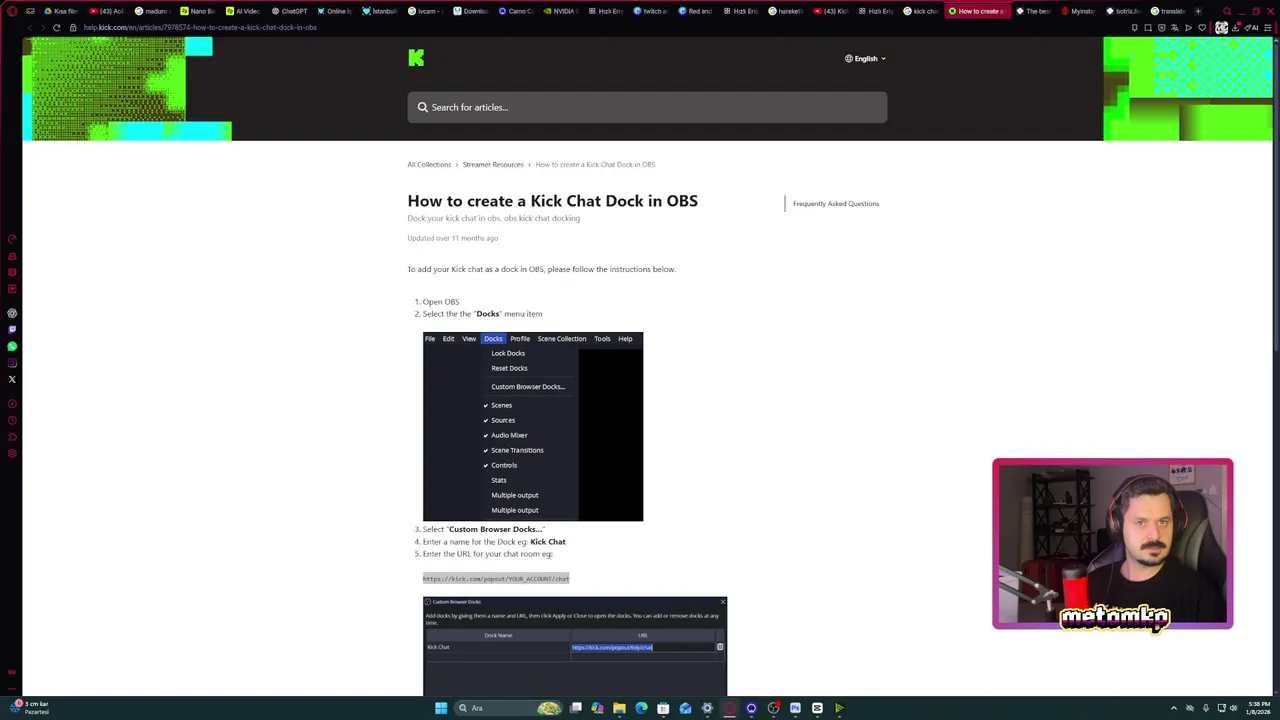
Task: Open Microsoft Store from the taskbar
Action: (663, 708)
